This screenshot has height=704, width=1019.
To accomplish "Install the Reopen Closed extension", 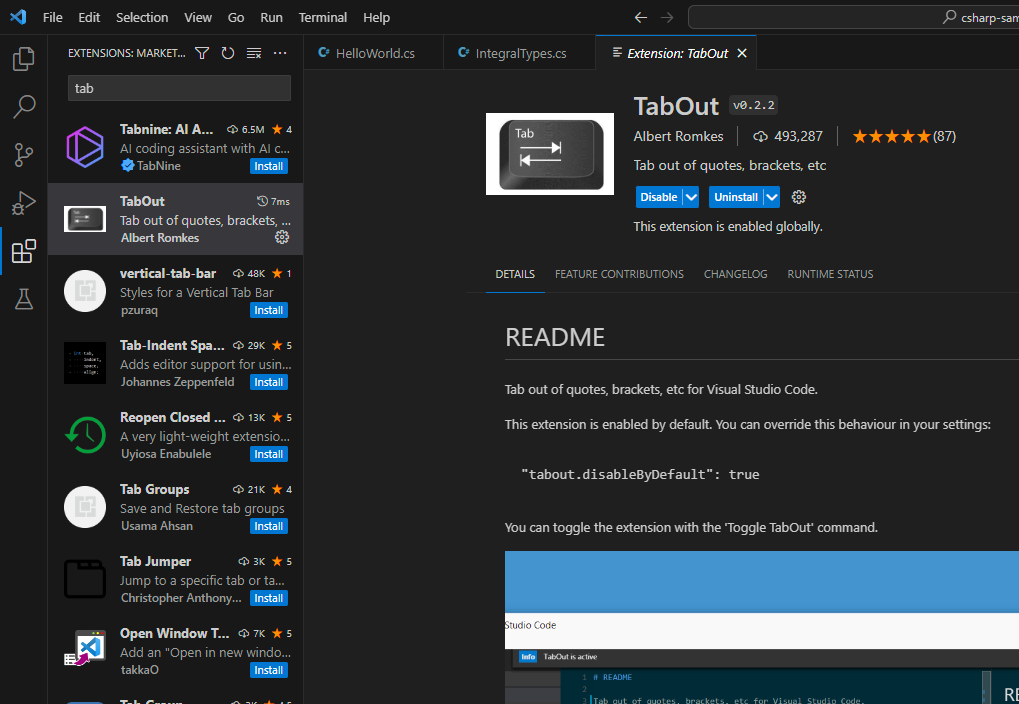I will [x=268, y=454].
